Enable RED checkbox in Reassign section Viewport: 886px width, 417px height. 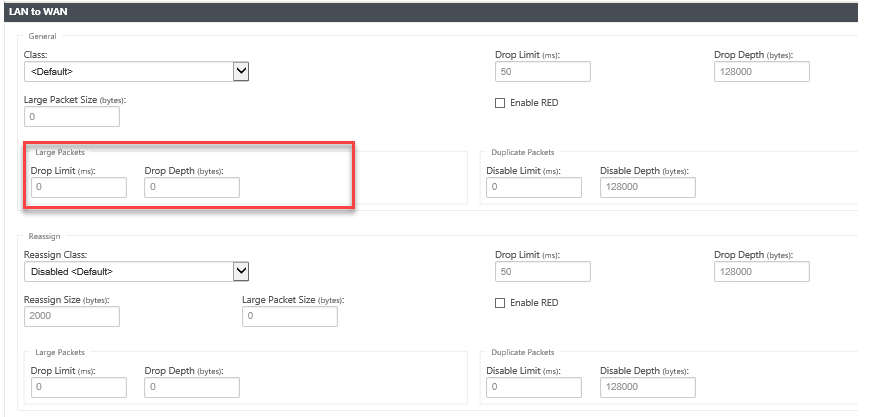click(x=500, y=303)
